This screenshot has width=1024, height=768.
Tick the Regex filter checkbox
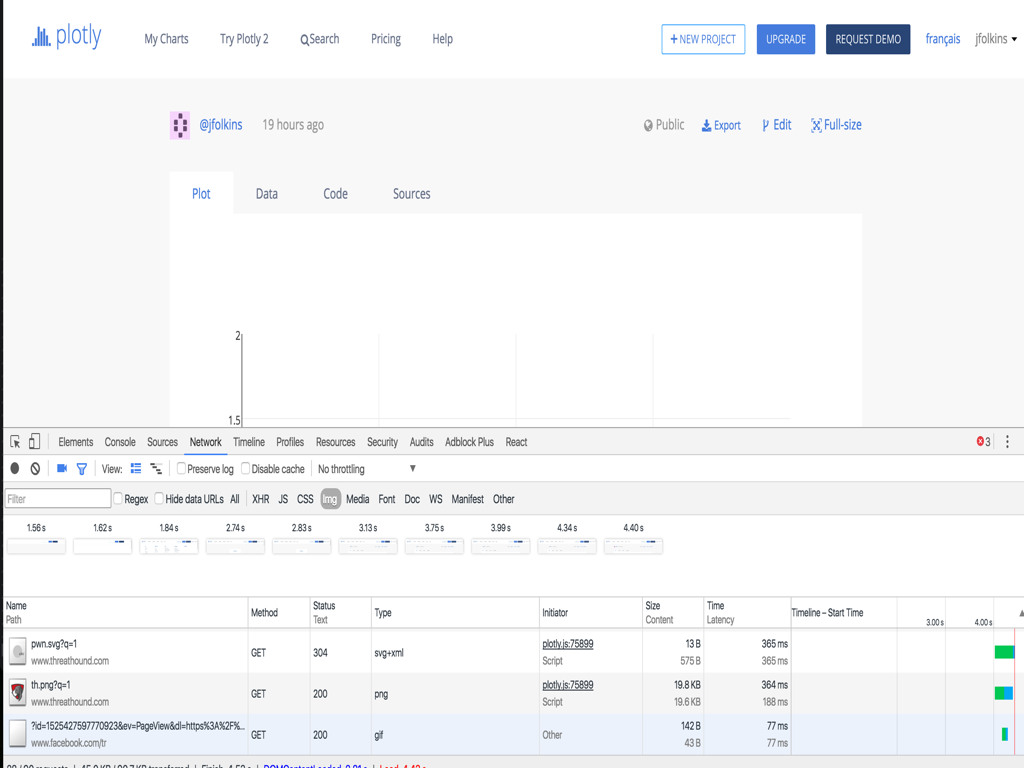click(118, 499)
